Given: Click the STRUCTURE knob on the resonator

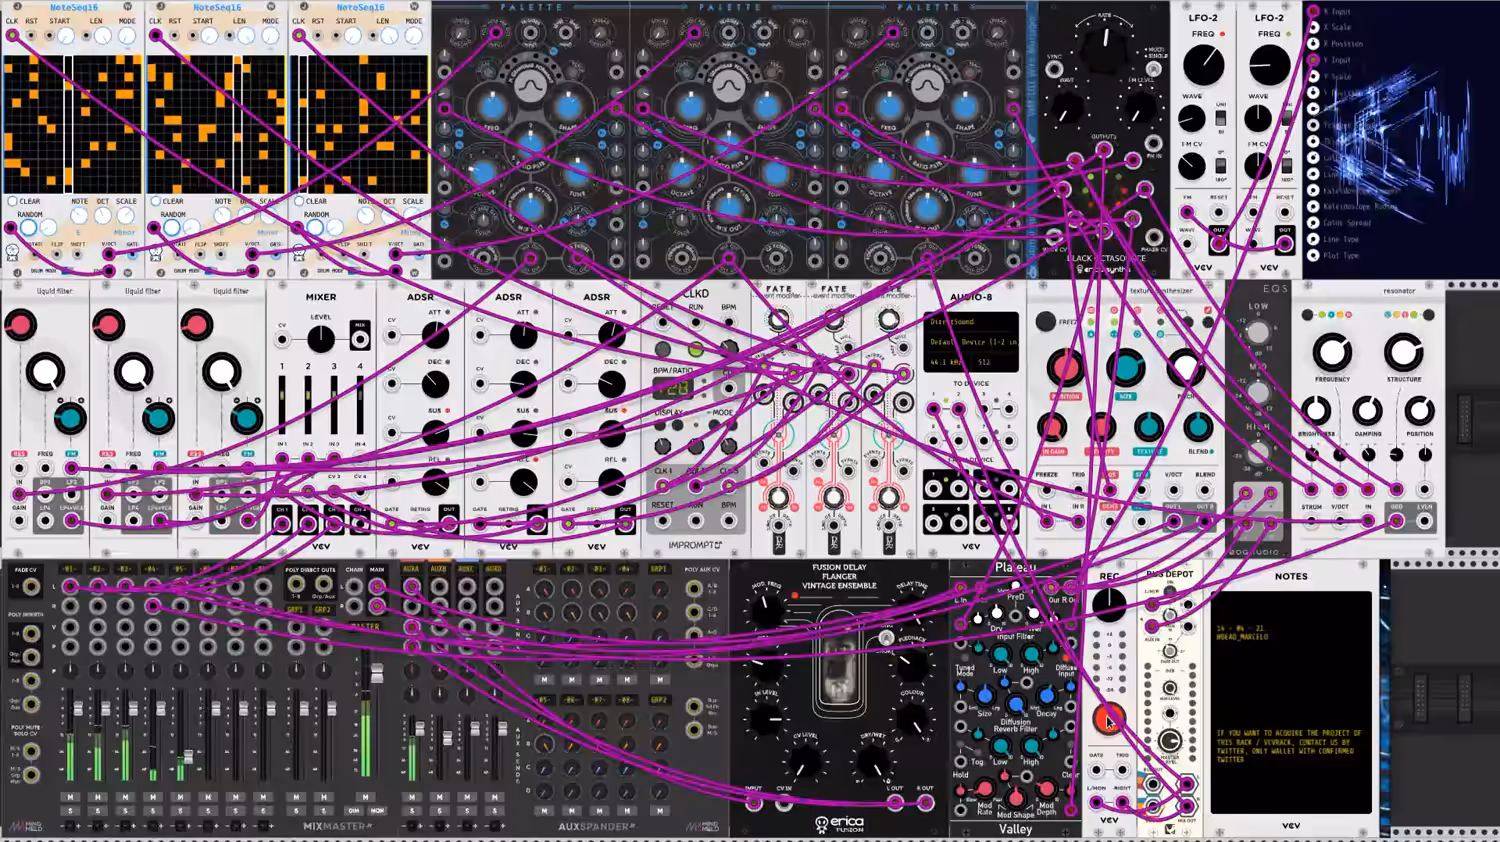Looking at the screenshot, I should pyautogui.click(x=1403, y=353).
